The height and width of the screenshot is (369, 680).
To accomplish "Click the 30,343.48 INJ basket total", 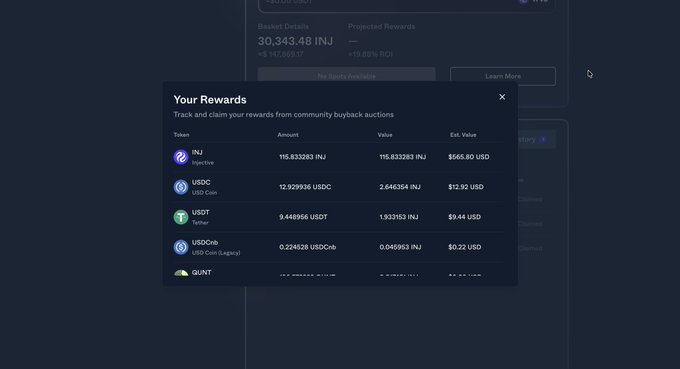I will coord(295,41).
